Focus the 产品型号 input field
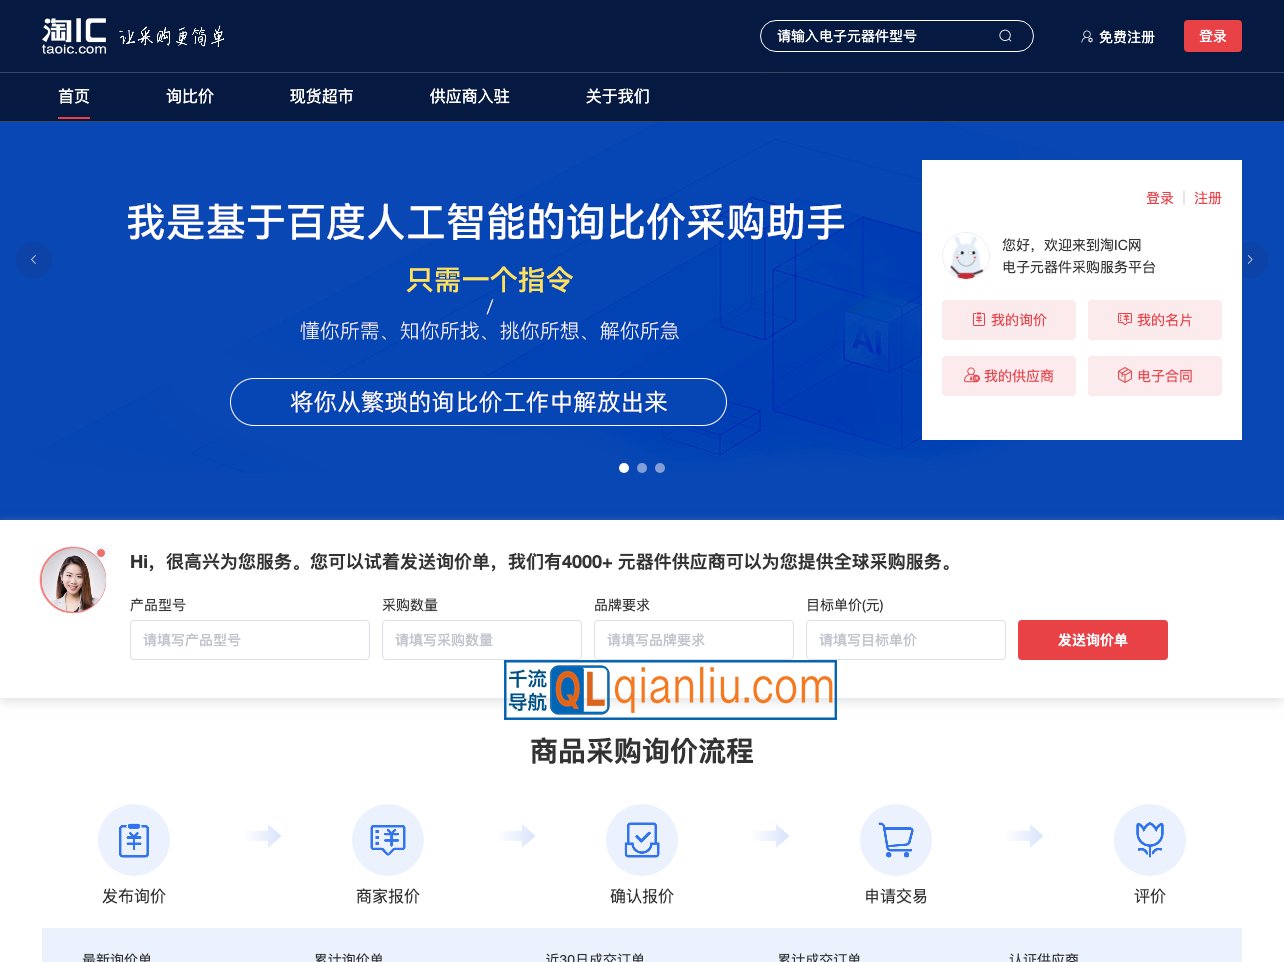The height and width of the screenshot is (962, 1284). (250, 640)
